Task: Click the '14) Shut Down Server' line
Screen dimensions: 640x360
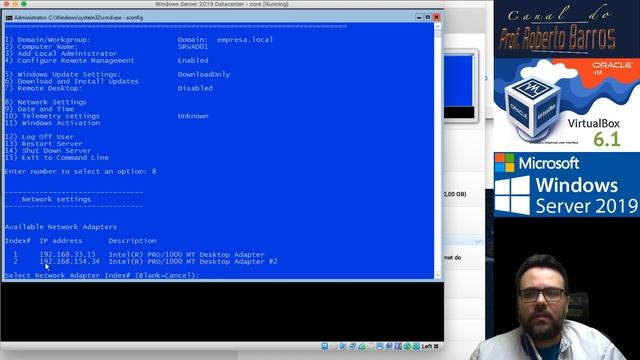Action: [48, 151]
